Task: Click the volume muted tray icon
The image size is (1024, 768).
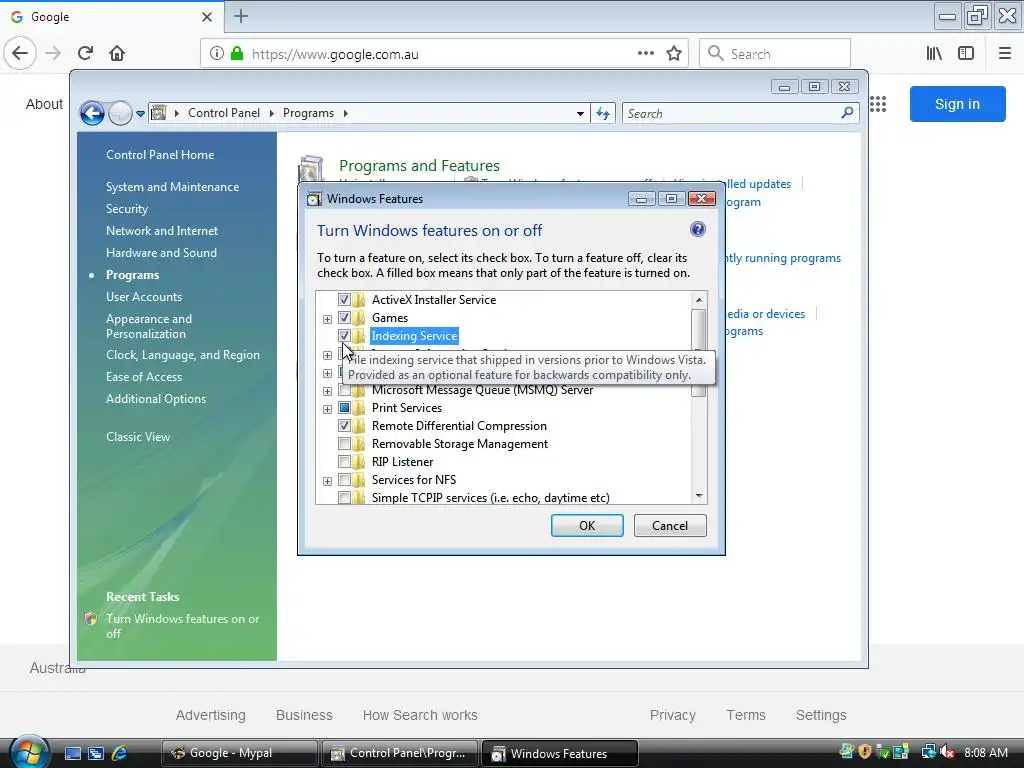Action: 946,752
